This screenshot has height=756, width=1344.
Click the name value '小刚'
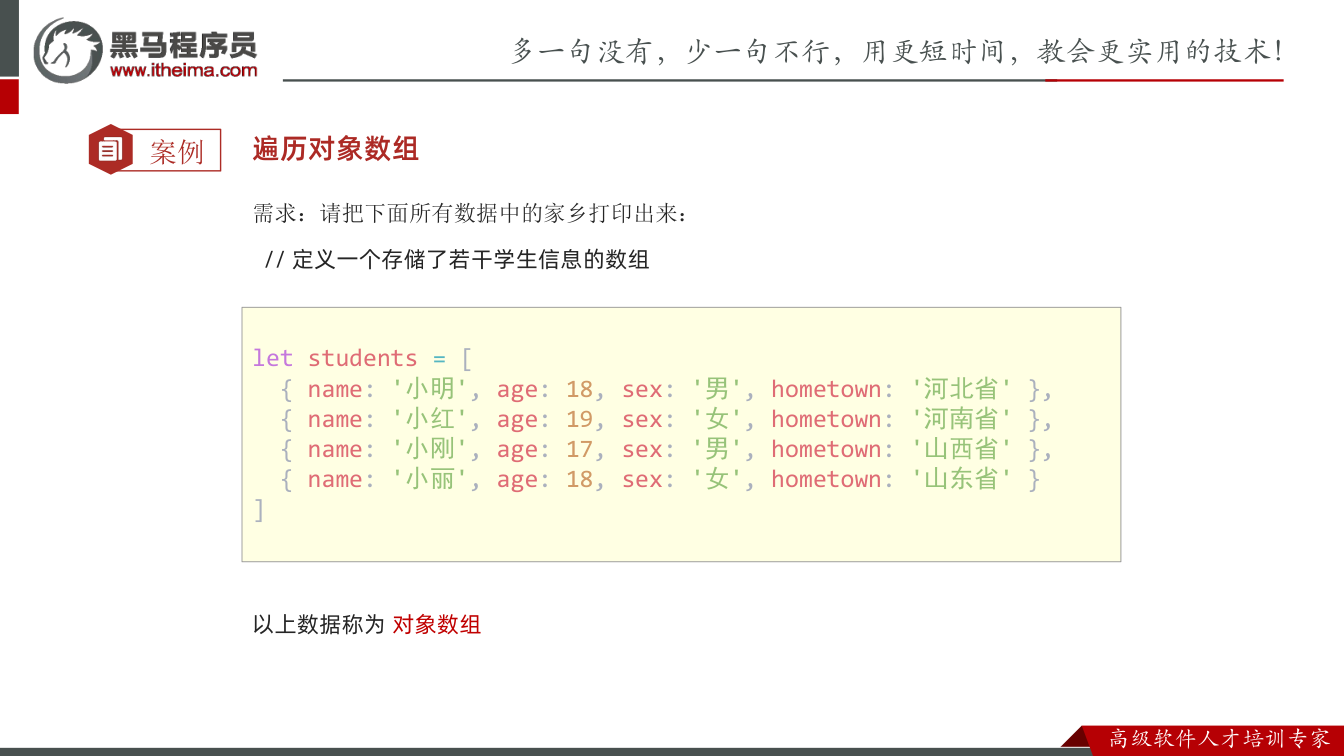(430, 449)
